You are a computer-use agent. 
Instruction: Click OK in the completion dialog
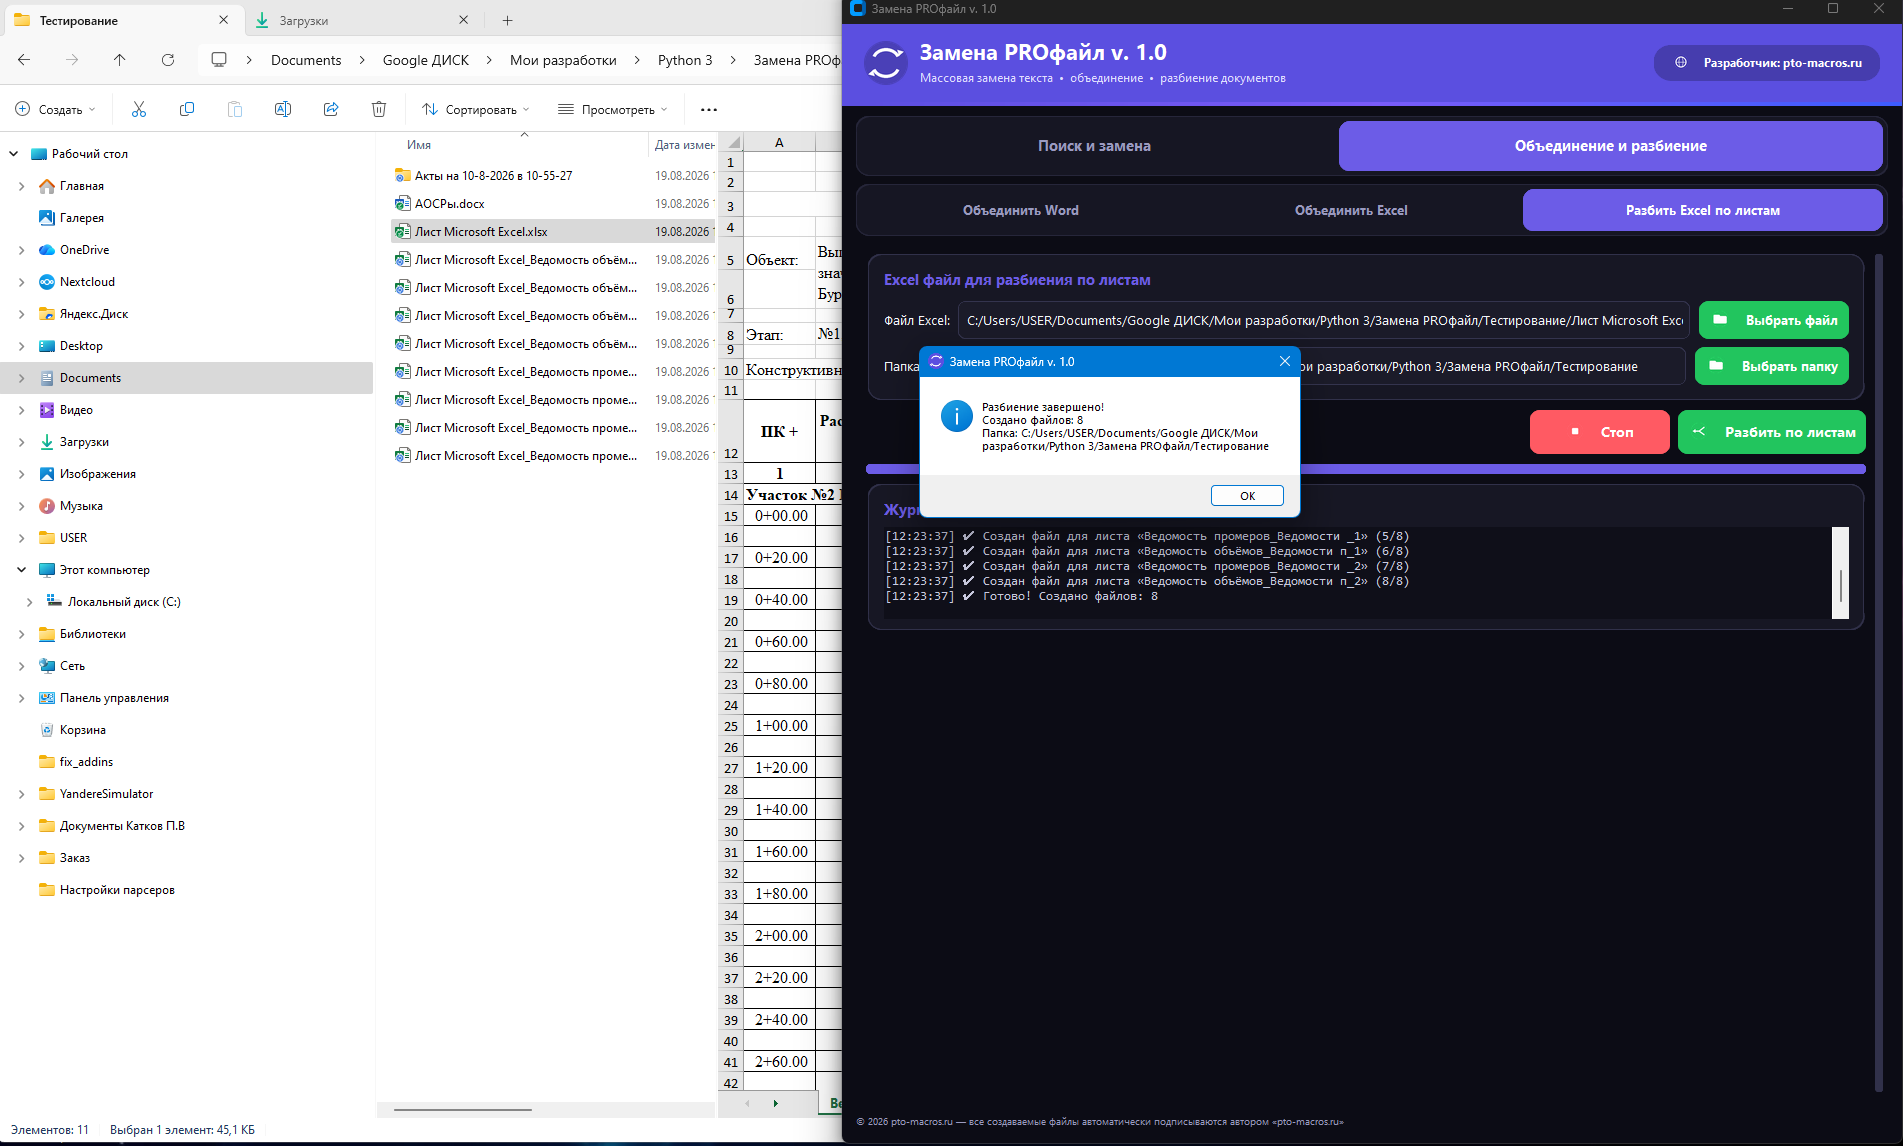click(1247, 496)
